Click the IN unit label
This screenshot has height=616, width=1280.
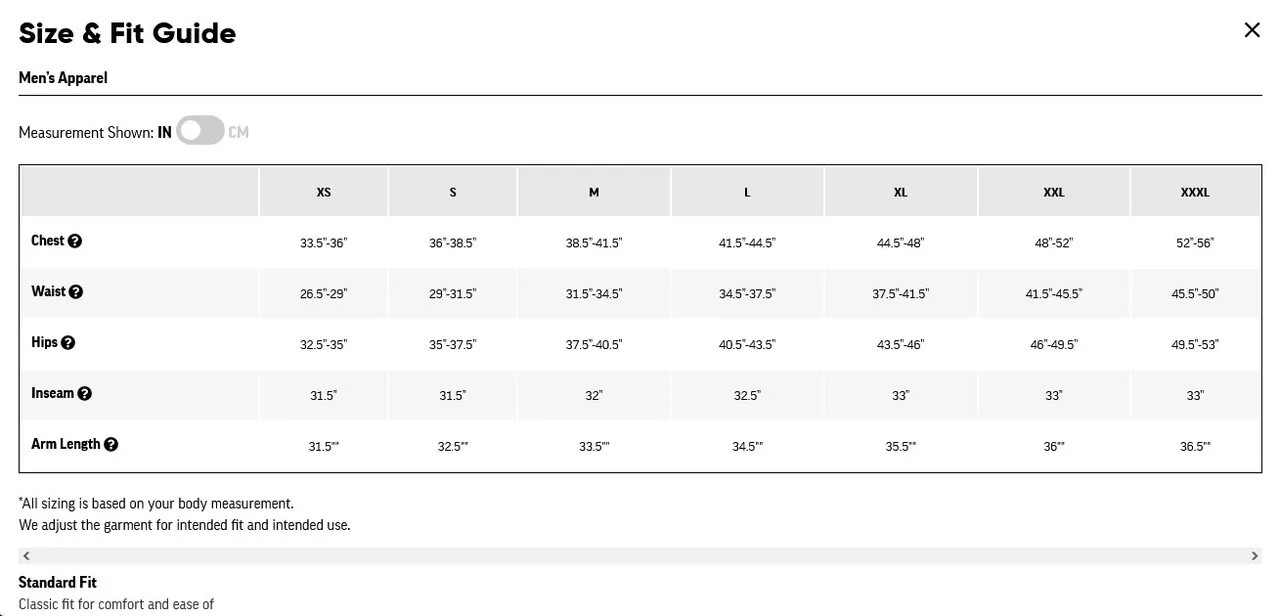tap(164, 132)
